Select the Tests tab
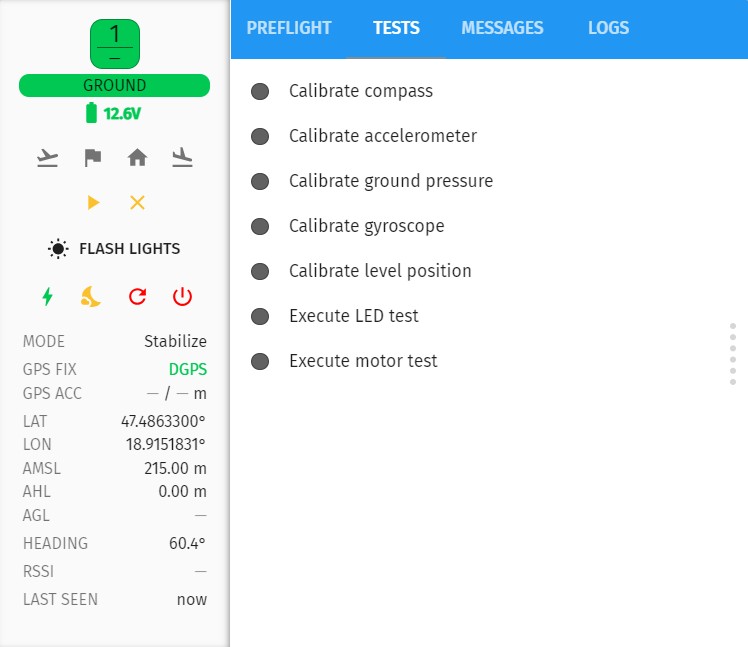748x647 pixels. 396,28
